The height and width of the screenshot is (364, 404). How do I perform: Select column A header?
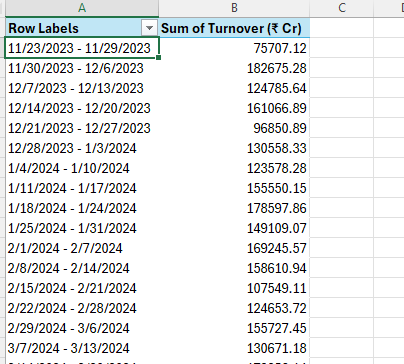82,8
